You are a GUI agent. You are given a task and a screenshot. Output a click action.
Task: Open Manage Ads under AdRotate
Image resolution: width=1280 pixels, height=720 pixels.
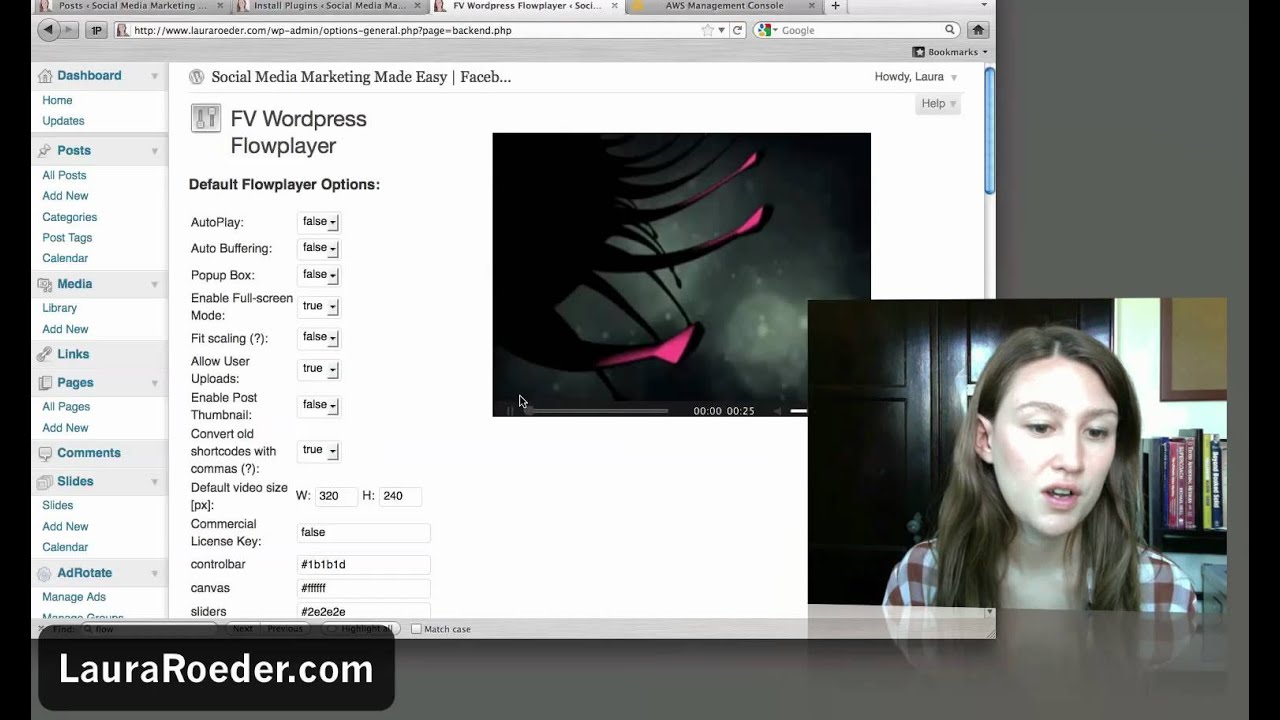[74, 597]
